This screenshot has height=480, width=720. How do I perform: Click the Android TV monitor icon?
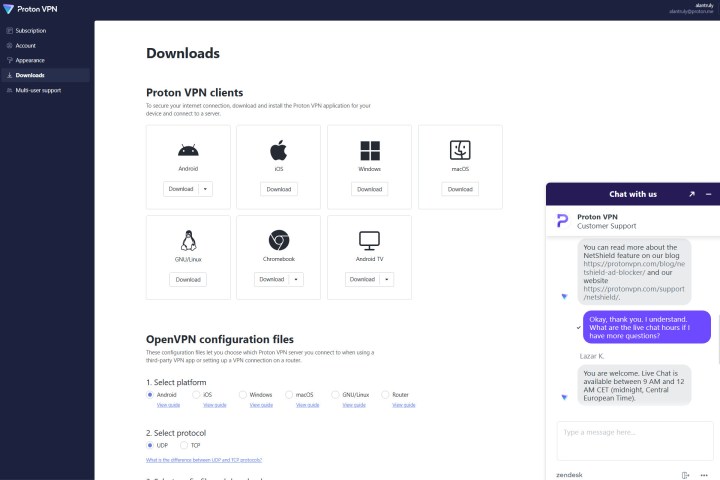point(369,241)
